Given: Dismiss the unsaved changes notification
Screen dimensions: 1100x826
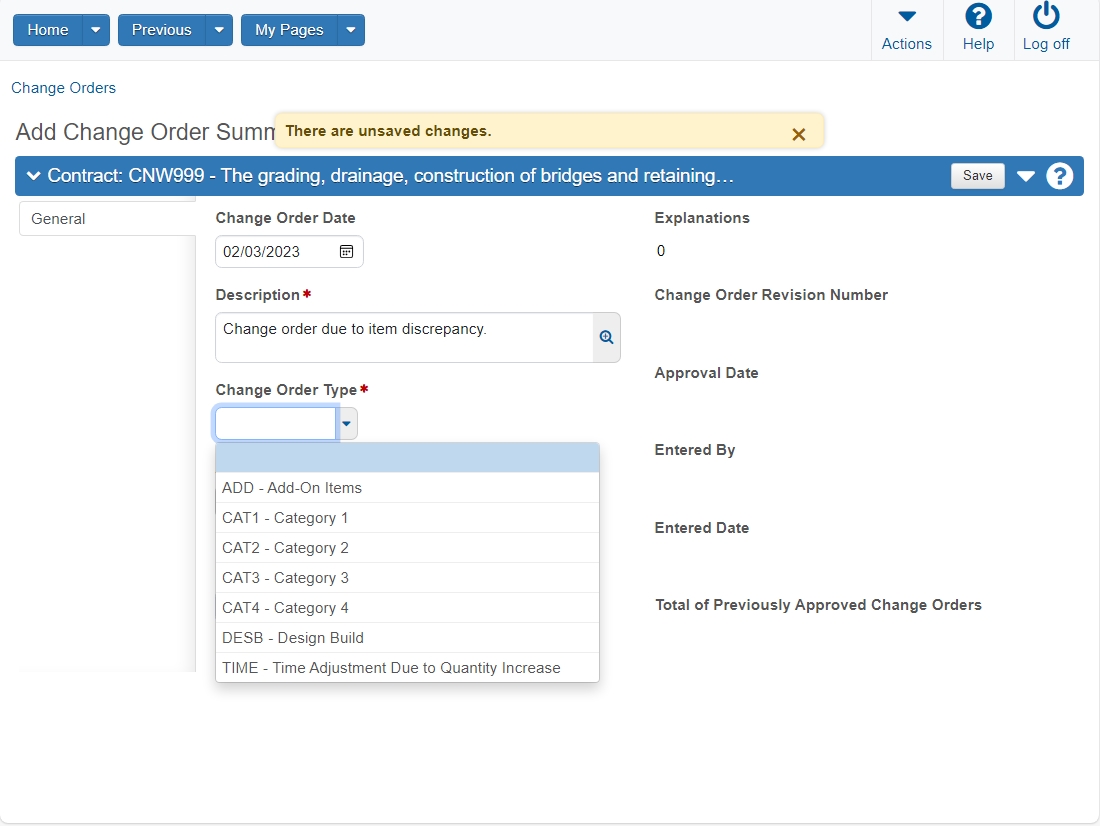Looking at the screenshot, I should click(798, 134).
